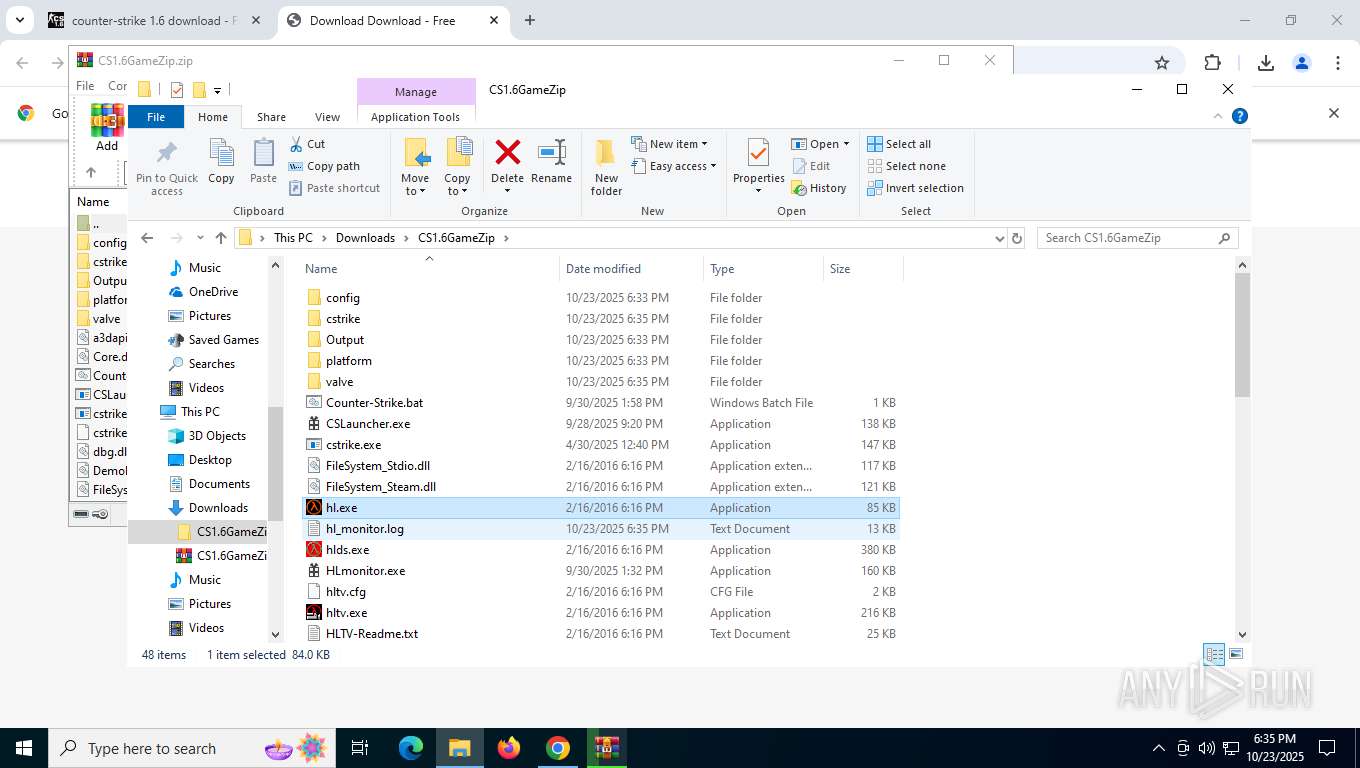1360x768 pixels.
Task: Open the Move to dropdown
Action: click(x=415, y=185)
